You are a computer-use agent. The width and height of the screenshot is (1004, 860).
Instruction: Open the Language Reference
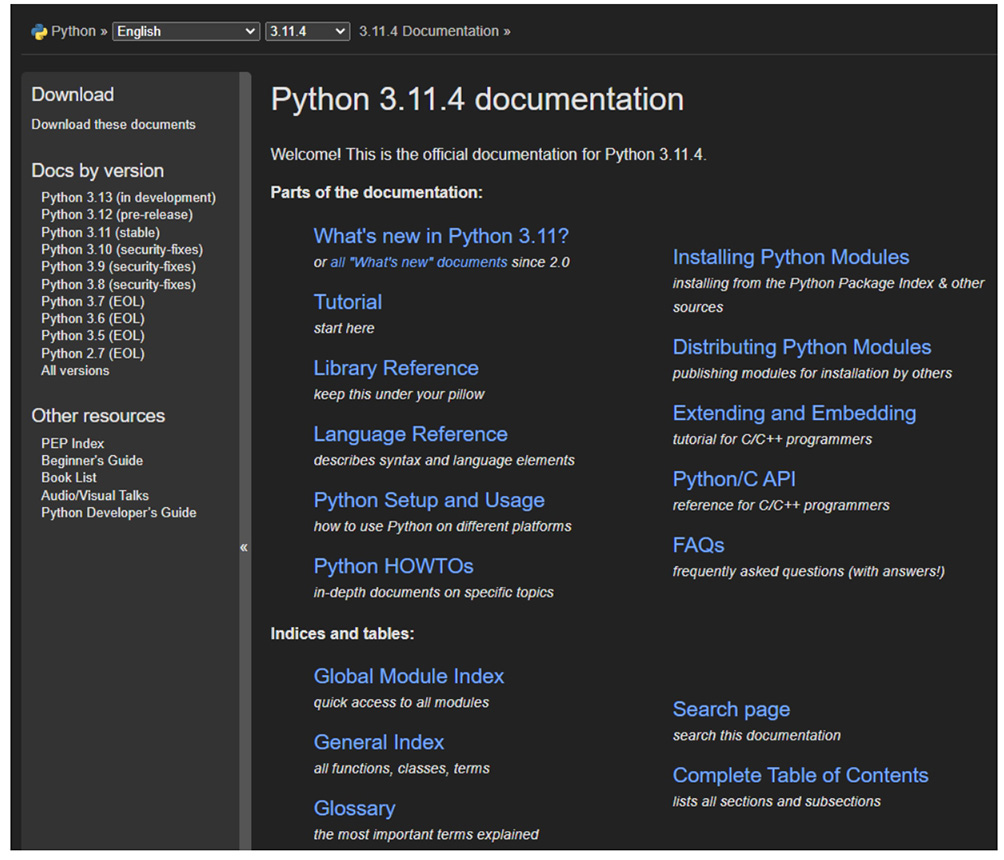[x=410, y=434]
